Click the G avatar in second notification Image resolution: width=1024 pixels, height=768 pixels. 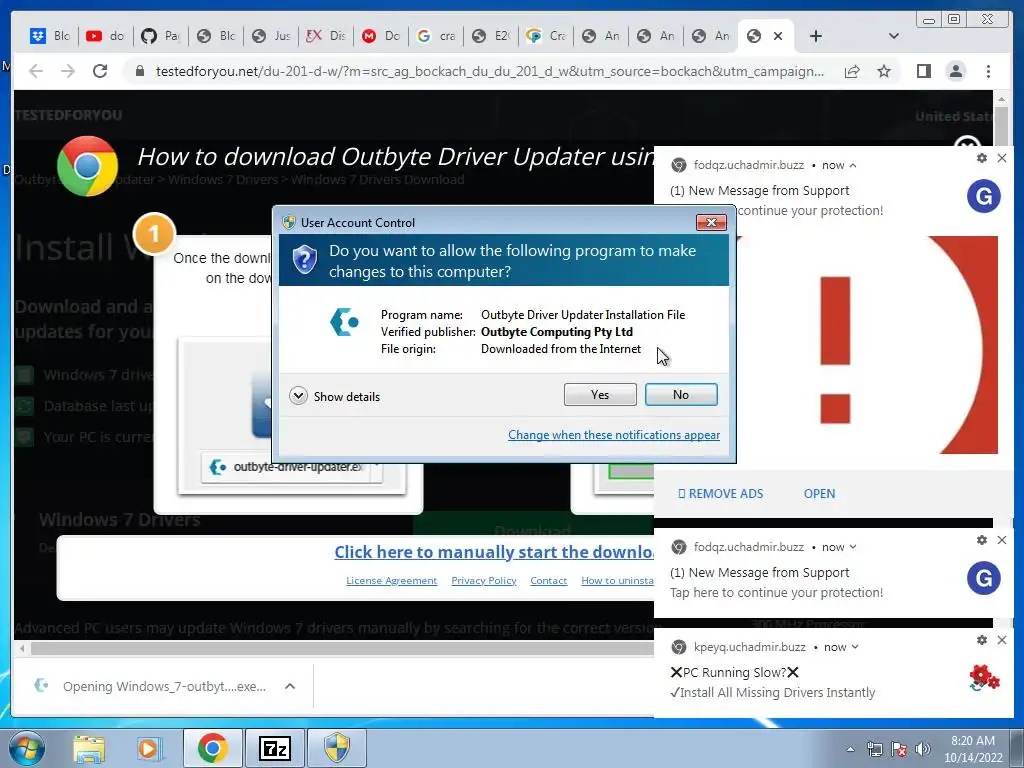(984, 578)
